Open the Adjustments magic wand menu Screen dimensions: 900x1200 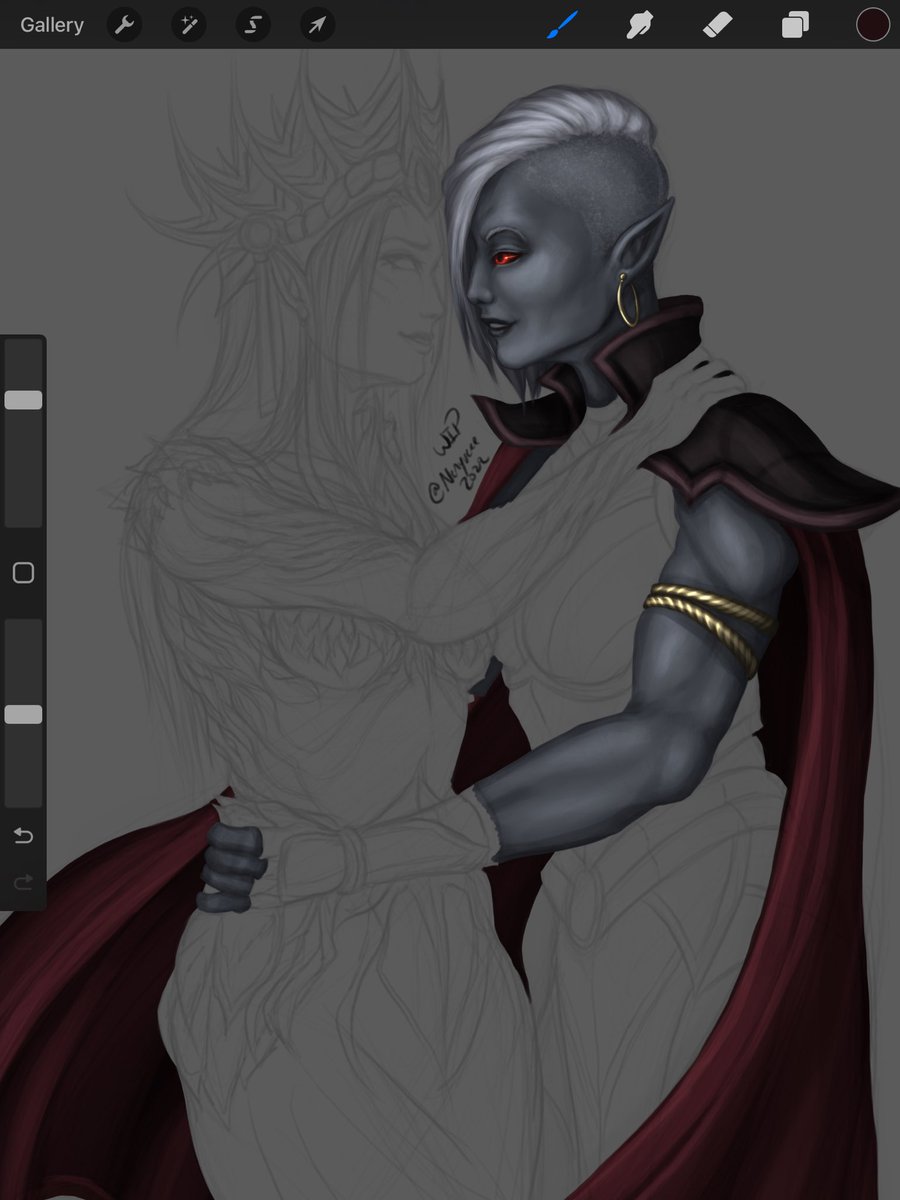(188, 25)
